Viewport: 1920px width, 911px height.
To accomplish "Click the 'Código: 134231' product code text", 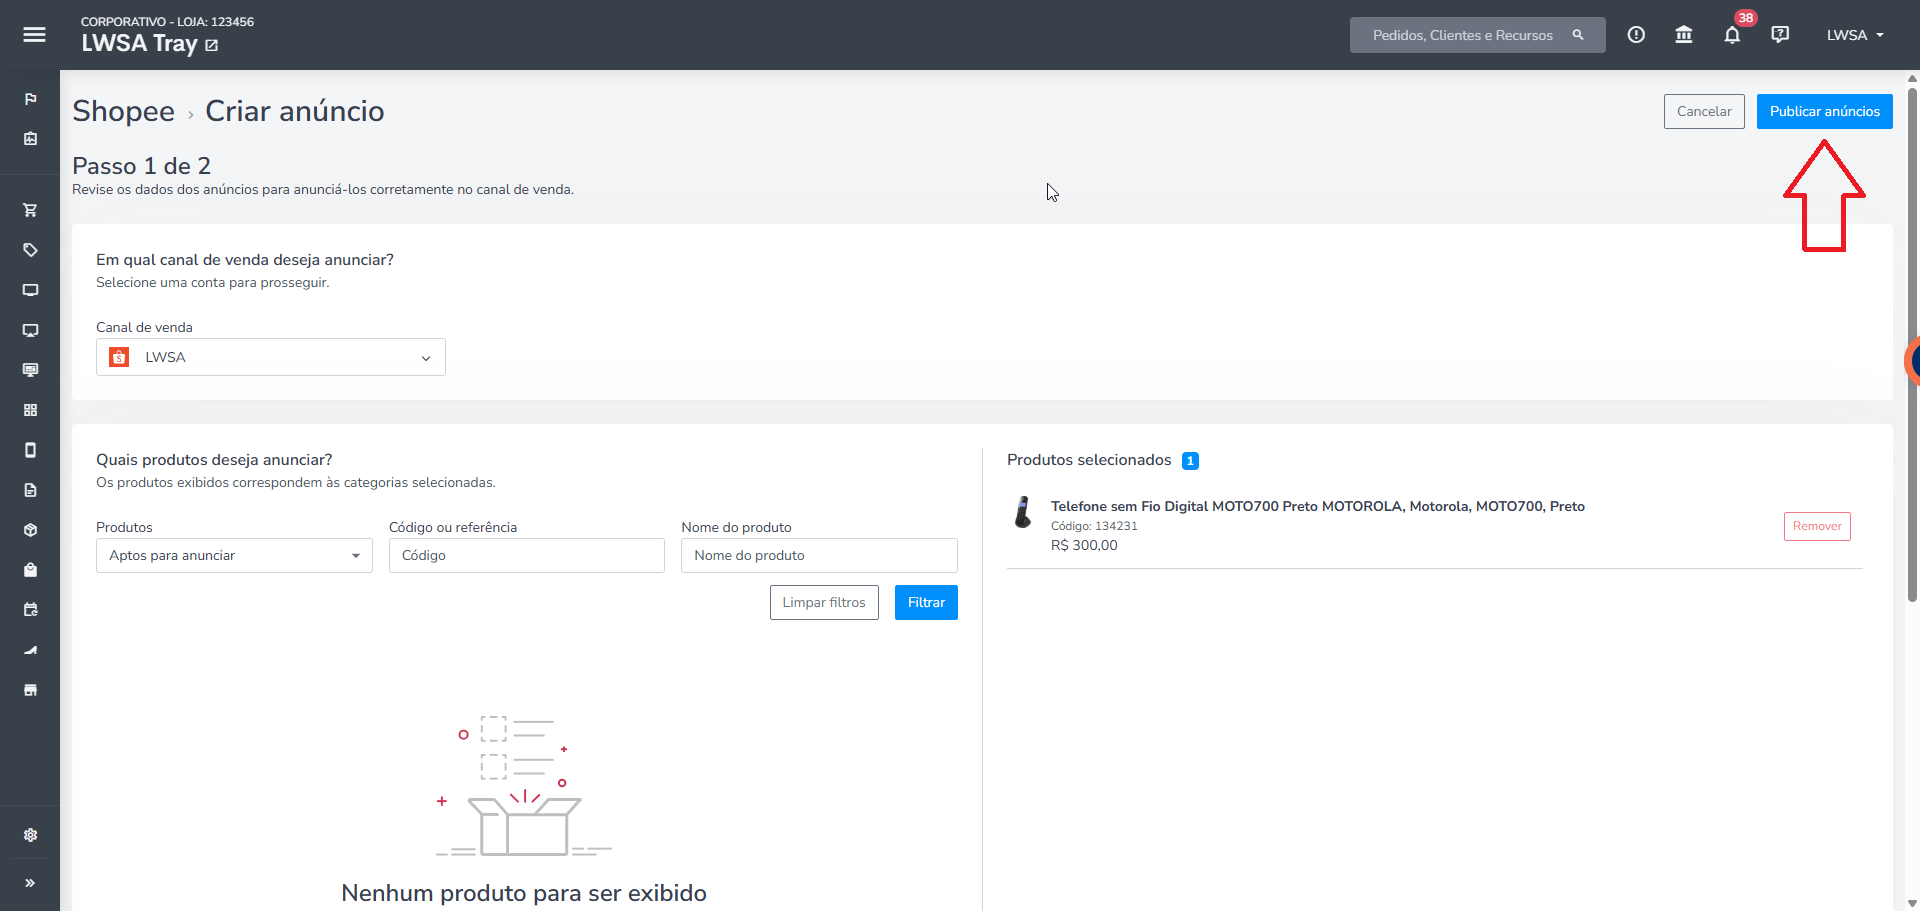I will [x=1094, y=526].
